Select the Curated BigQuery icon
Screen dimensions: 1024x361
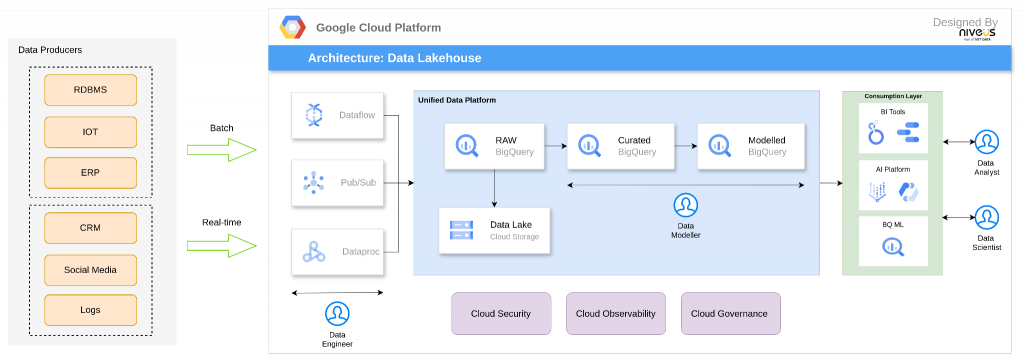590,146
